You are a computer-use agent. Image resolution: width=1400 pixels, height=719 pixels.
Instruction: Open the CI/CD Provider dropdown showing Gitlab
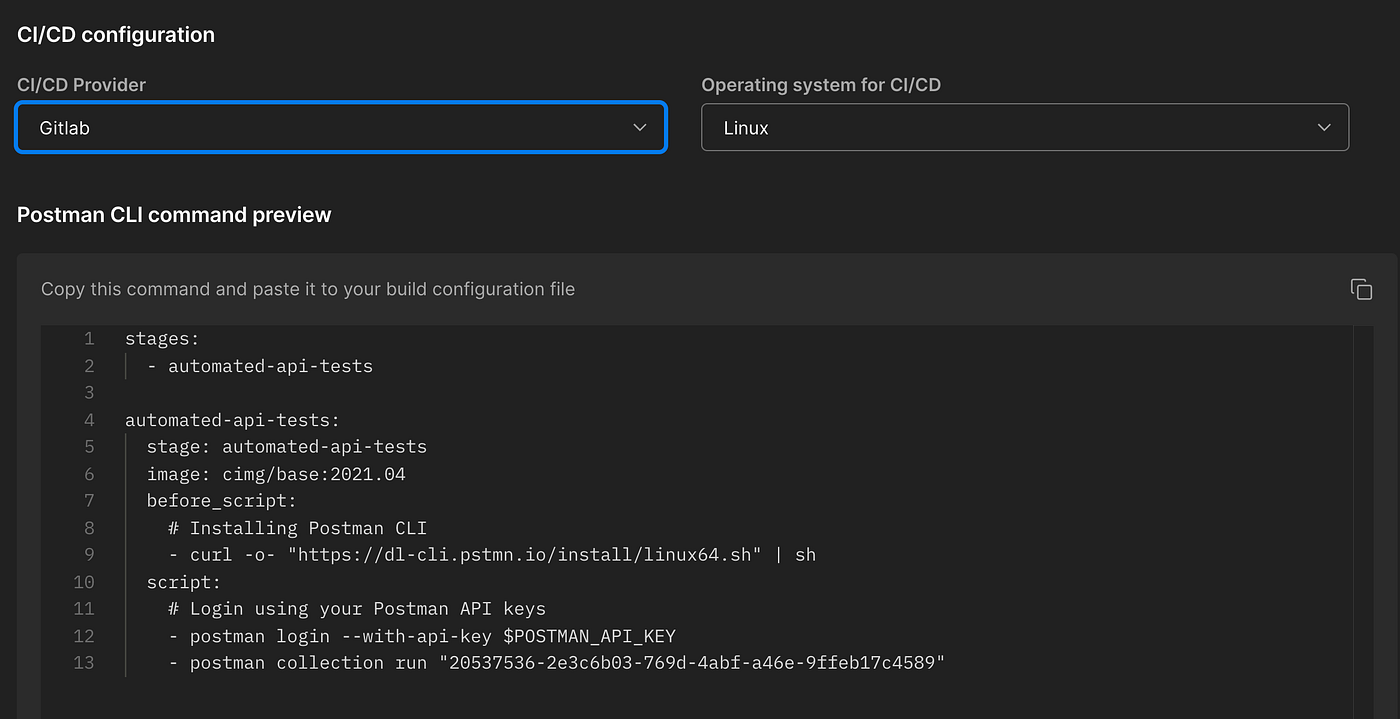[341, 127]
